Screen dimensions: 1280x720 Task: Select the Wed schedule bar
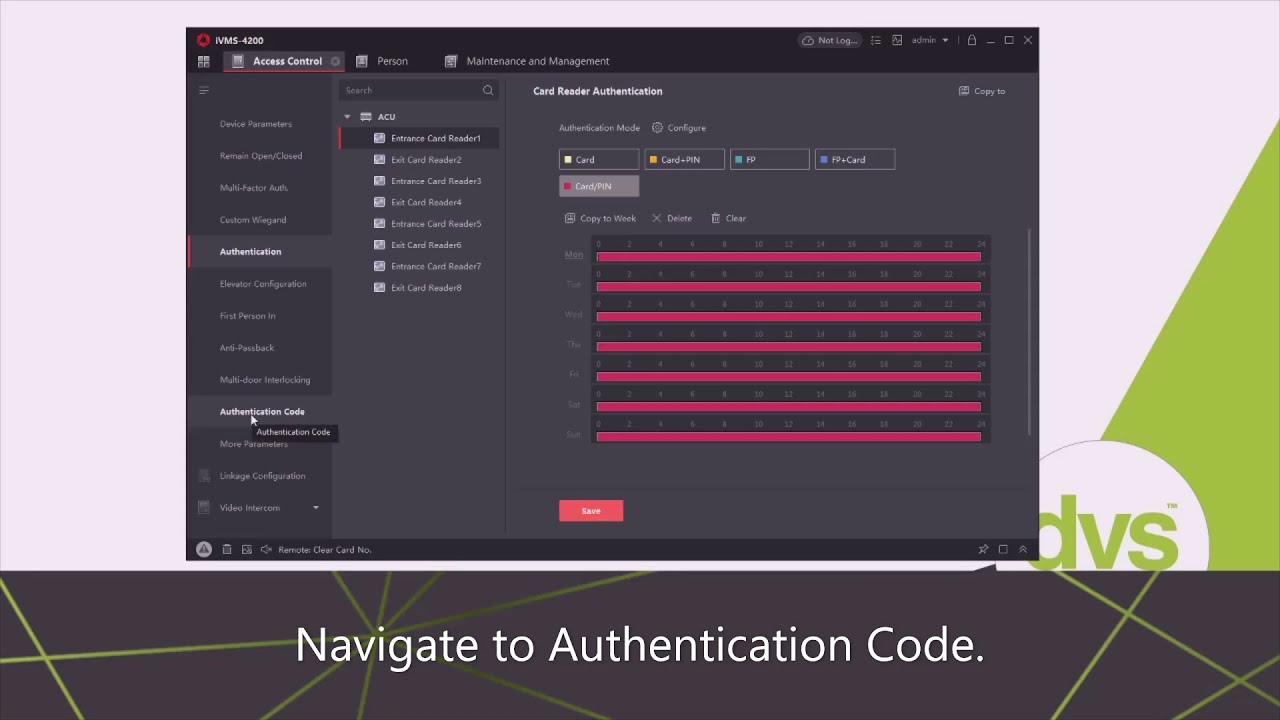[788, 317]
